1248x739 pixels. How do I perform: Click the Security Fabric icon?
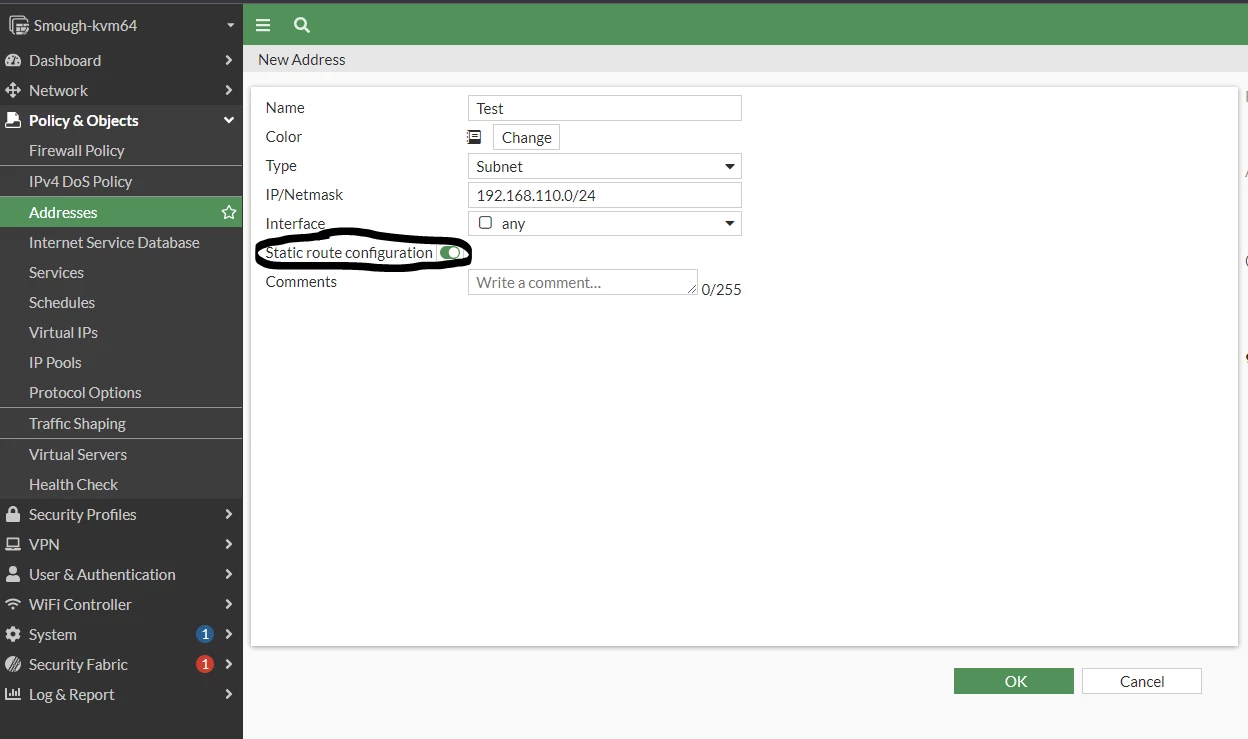coord(13,664)
